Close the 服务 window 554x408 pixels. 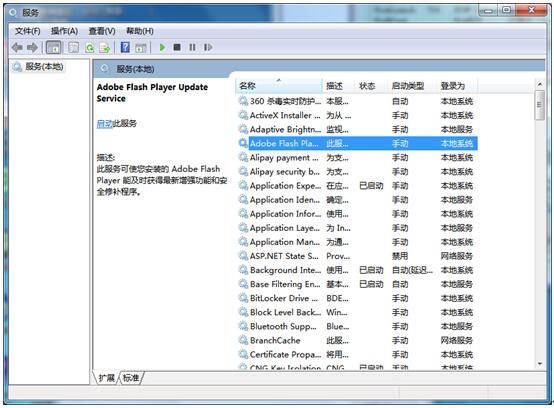click(531, 10)
